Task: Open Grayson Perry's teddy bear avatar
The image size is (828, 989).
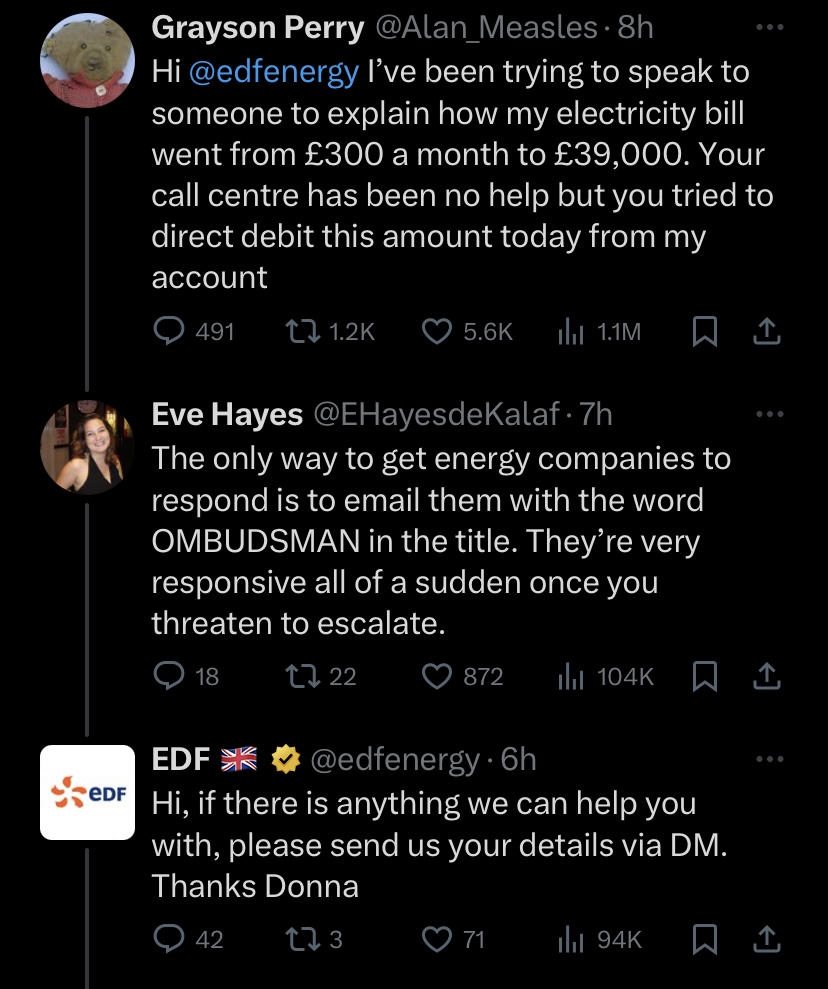Action: point(87,60)
